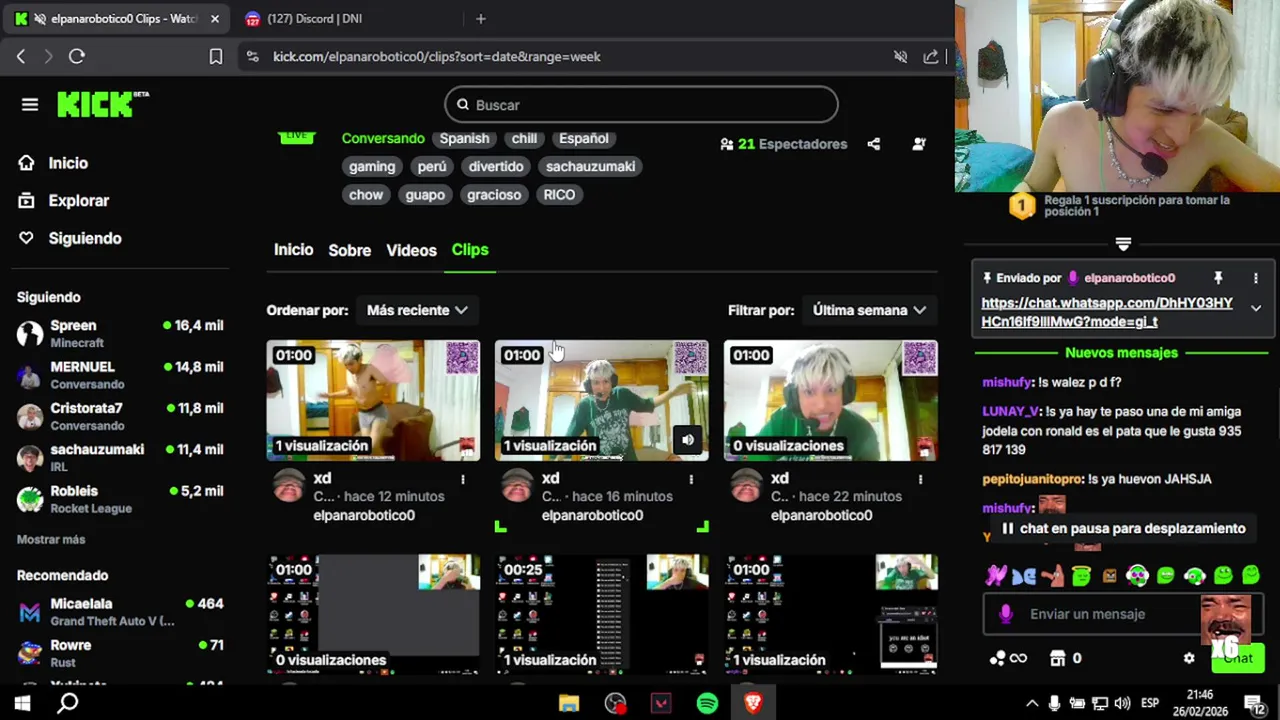Click the shop icon in chat footer
Viewport: 1280px width, 720px height.
(x=1058, y=658)
